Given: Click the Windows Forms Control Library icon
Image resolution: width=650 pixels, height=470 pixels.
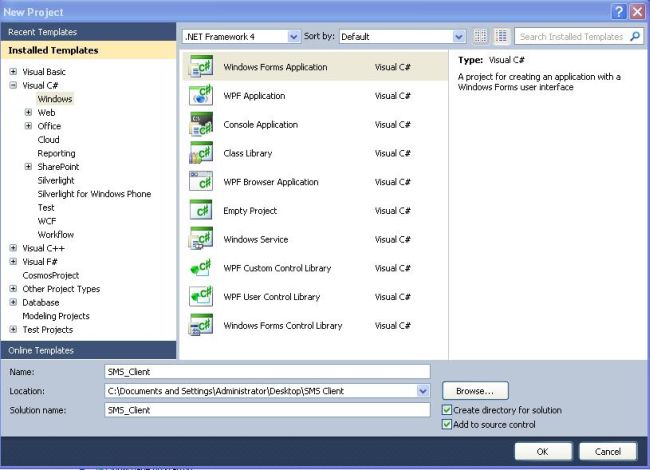Looking at the screenshot, I should click(201, 325).
